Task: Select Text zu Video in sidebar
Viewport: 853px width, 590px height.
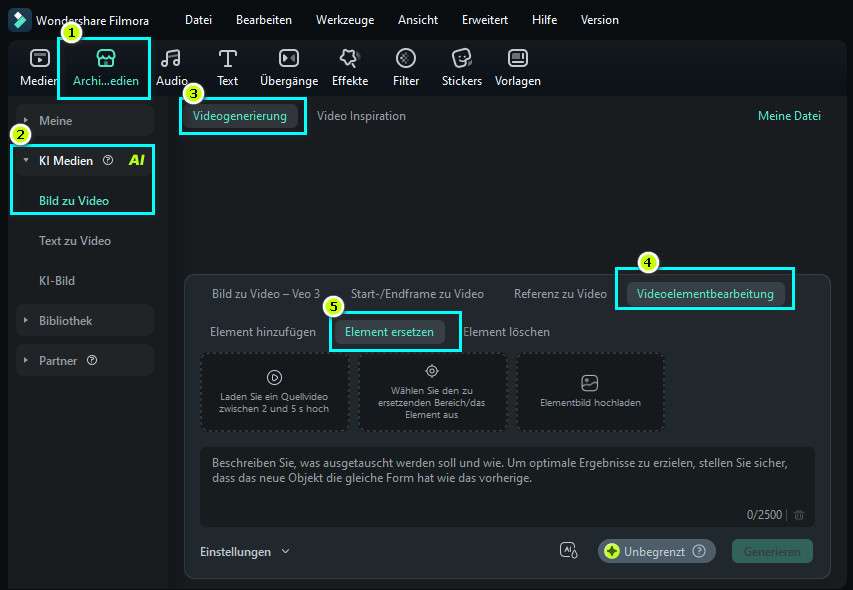Action: [x=75, y=241]
